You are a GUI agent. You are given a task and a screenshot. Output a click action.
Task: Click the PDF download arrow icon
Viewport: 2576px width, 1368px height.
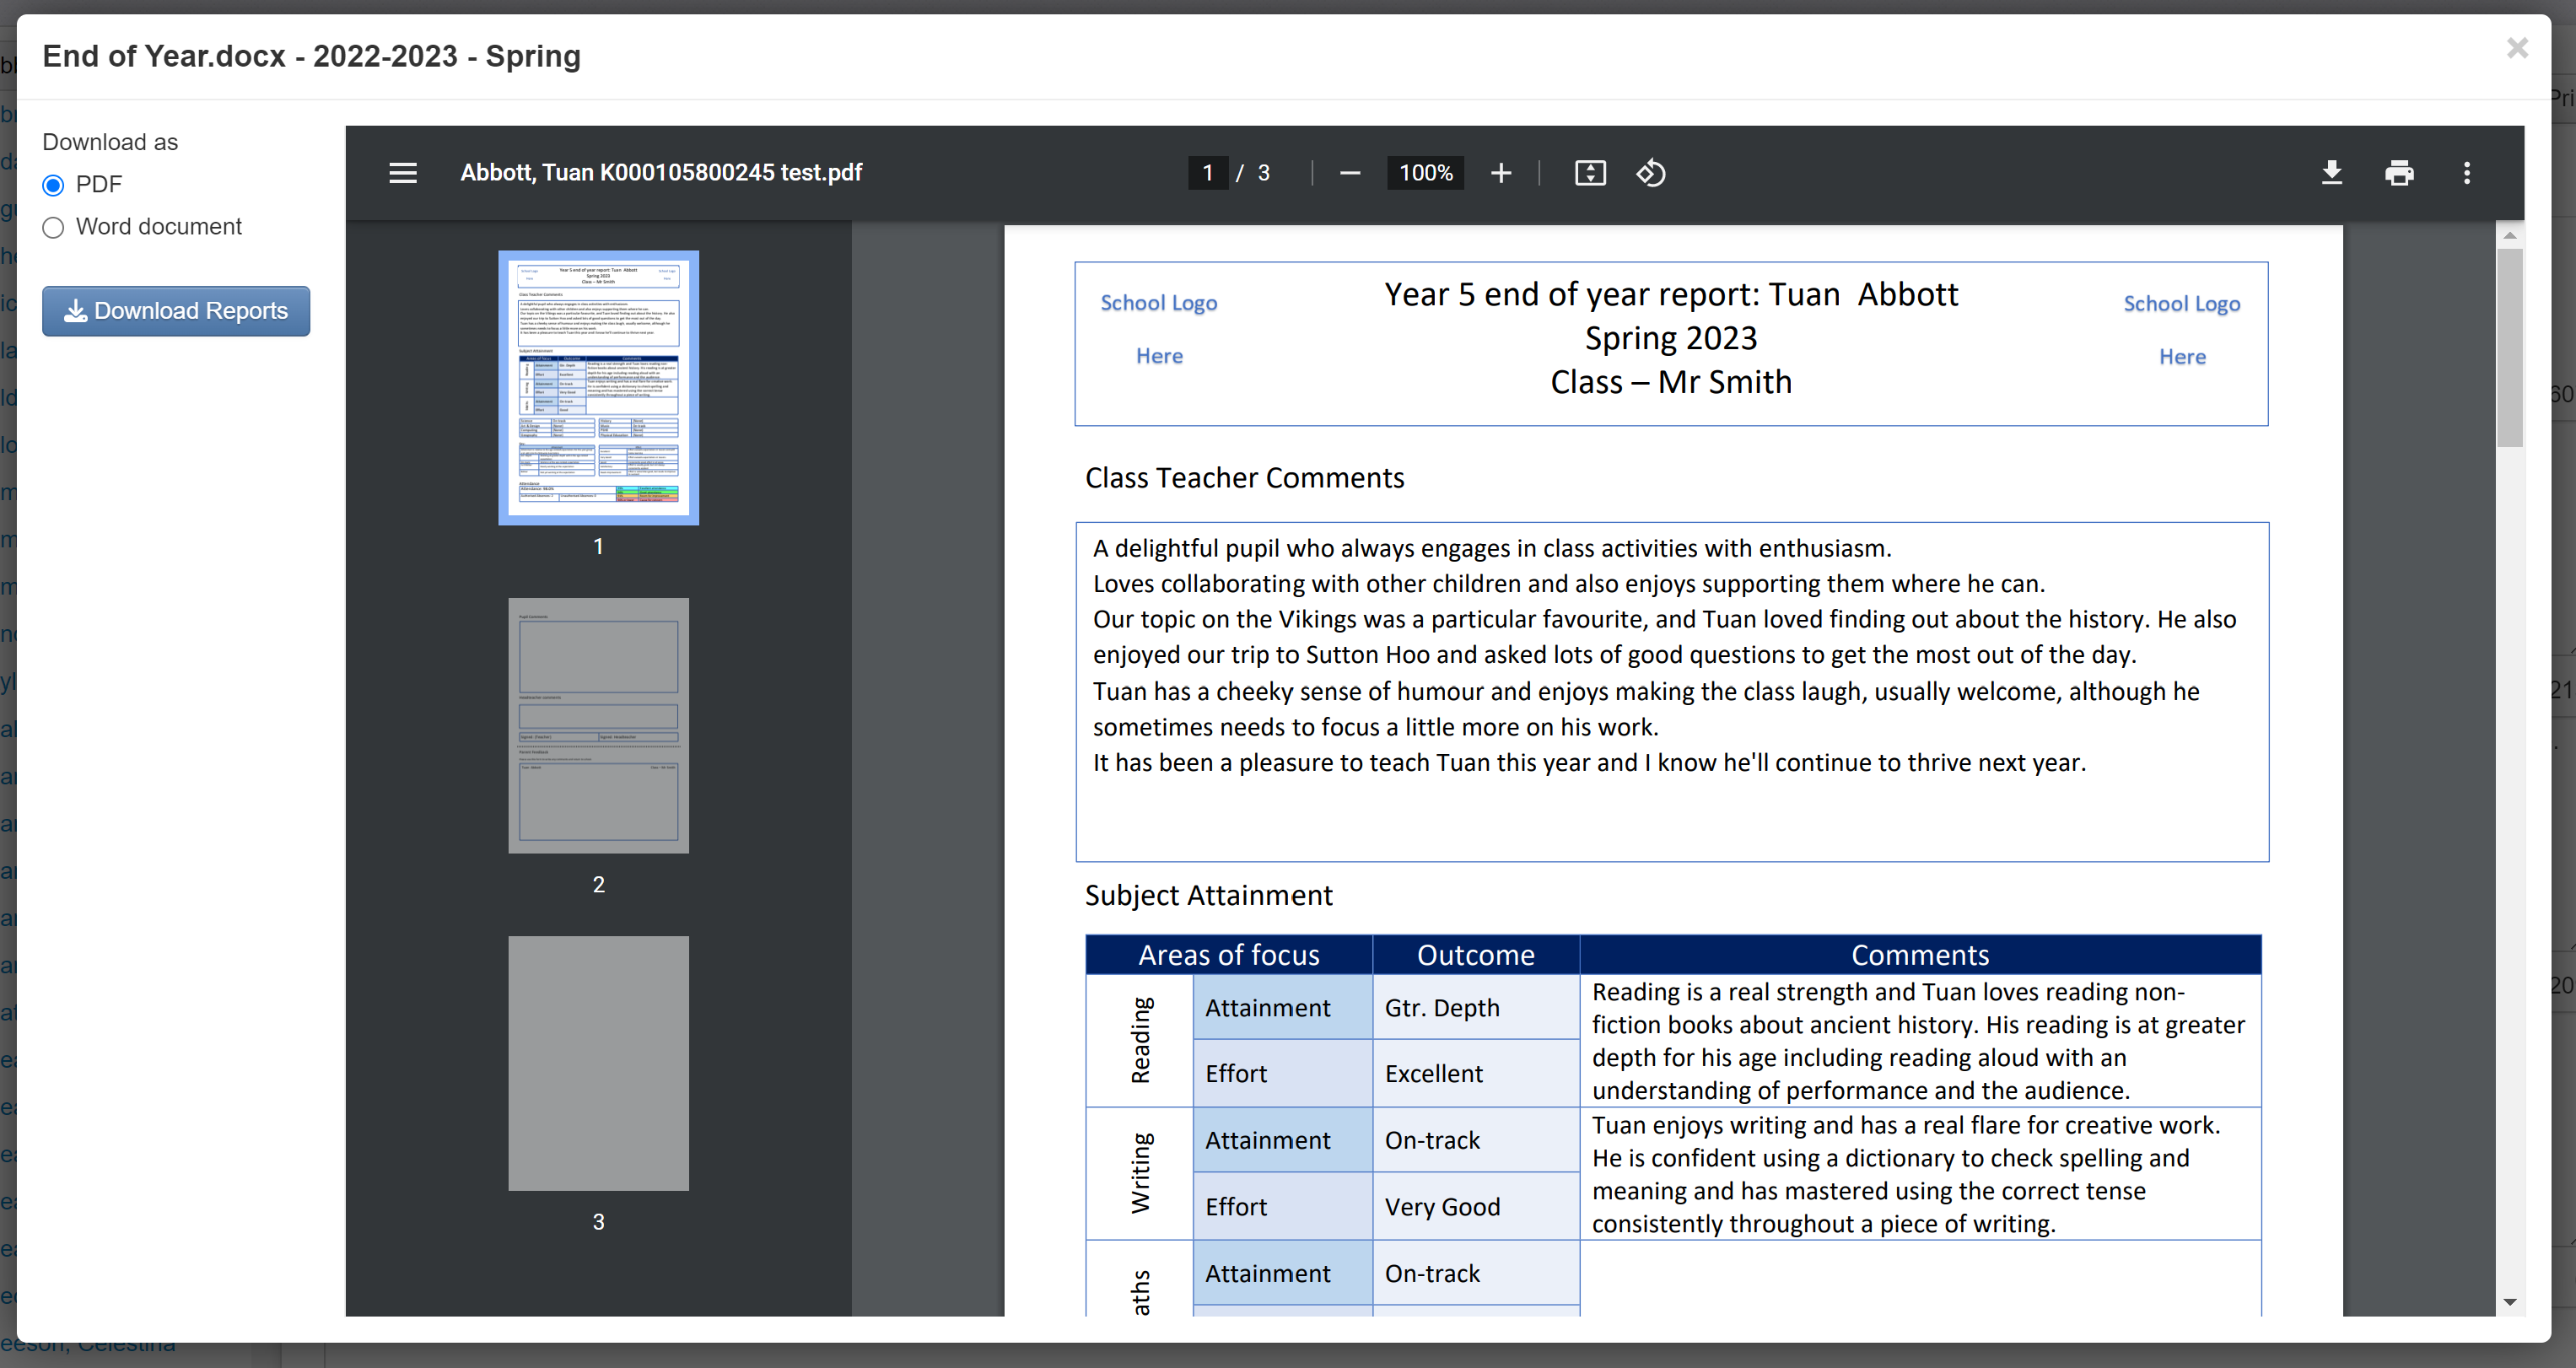pos(2331,173)
